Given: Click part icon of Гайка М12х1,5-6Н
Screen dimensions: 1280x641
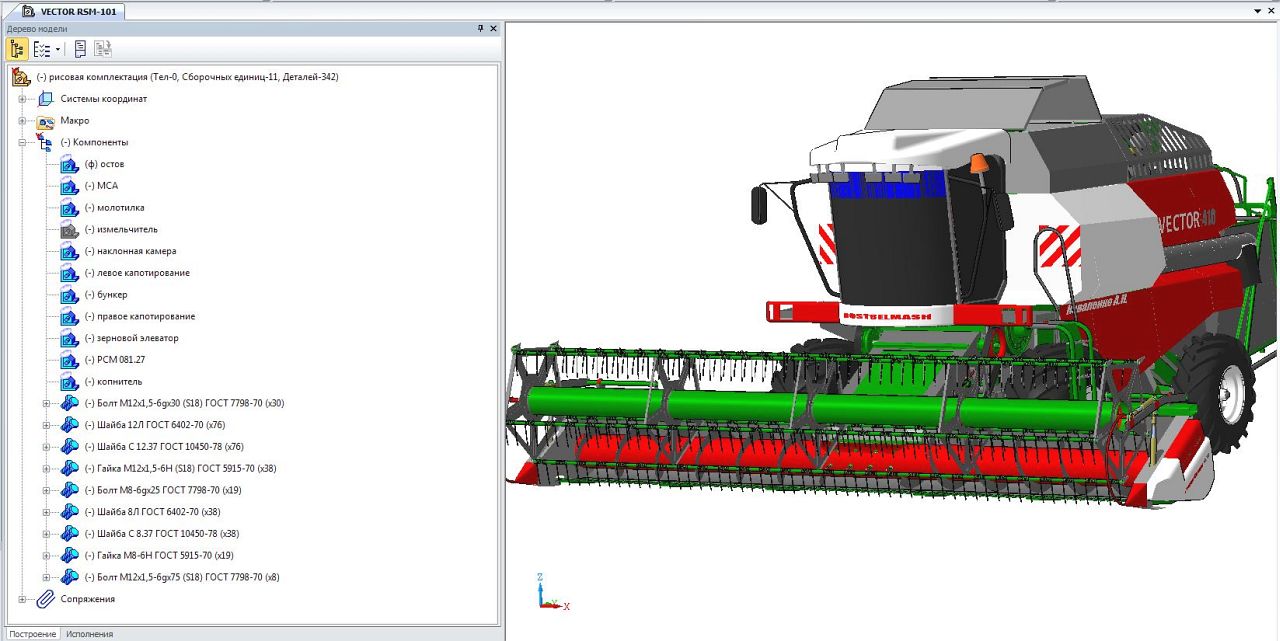Looking at the screenshot, I should pos(69,468).
